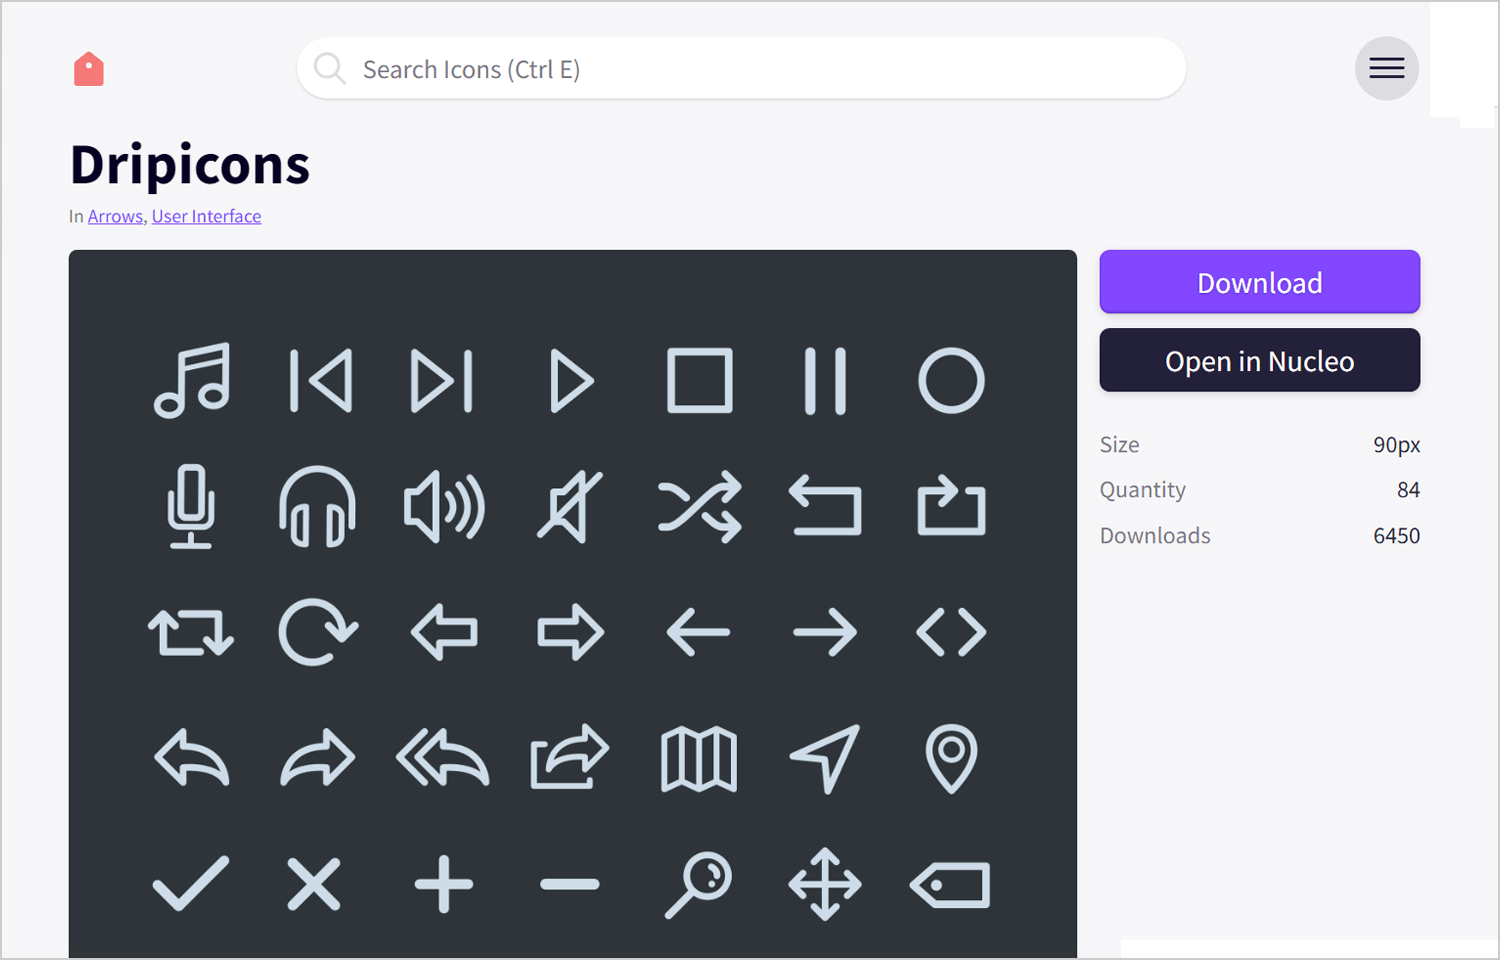Click the downloads count 6450

pyautogui.click(x=1396, y=536)
